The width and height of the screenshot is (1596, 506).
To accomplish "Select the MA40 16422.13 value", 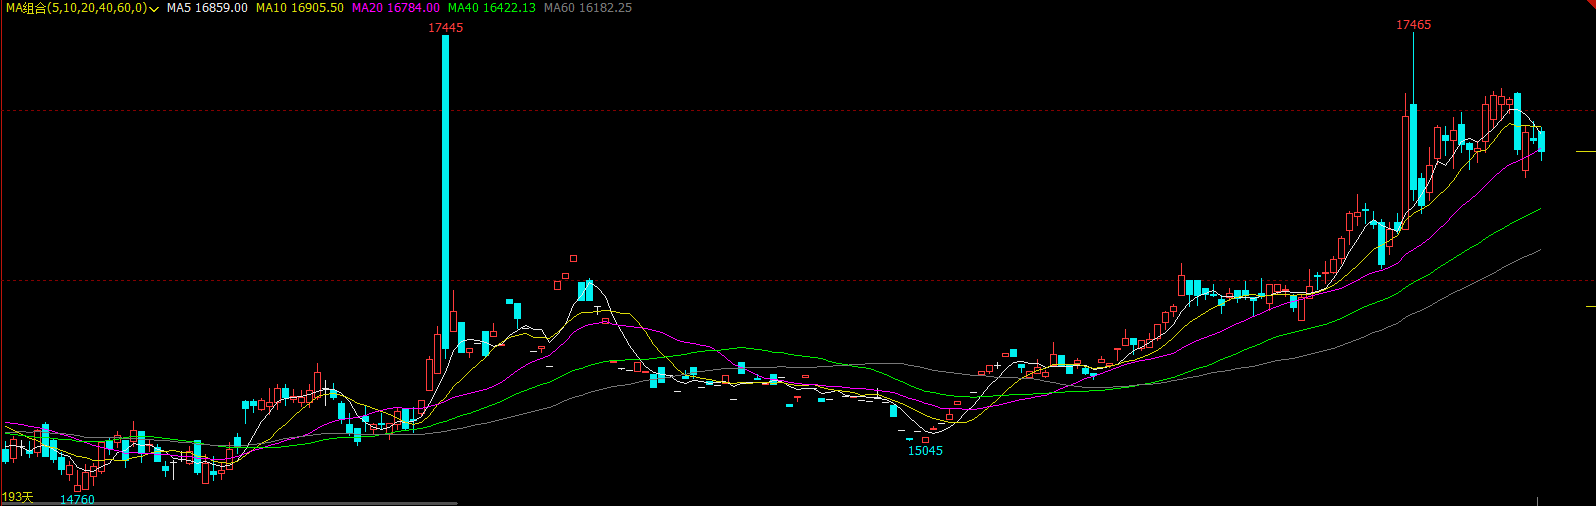I will click(x=491, y=8).
